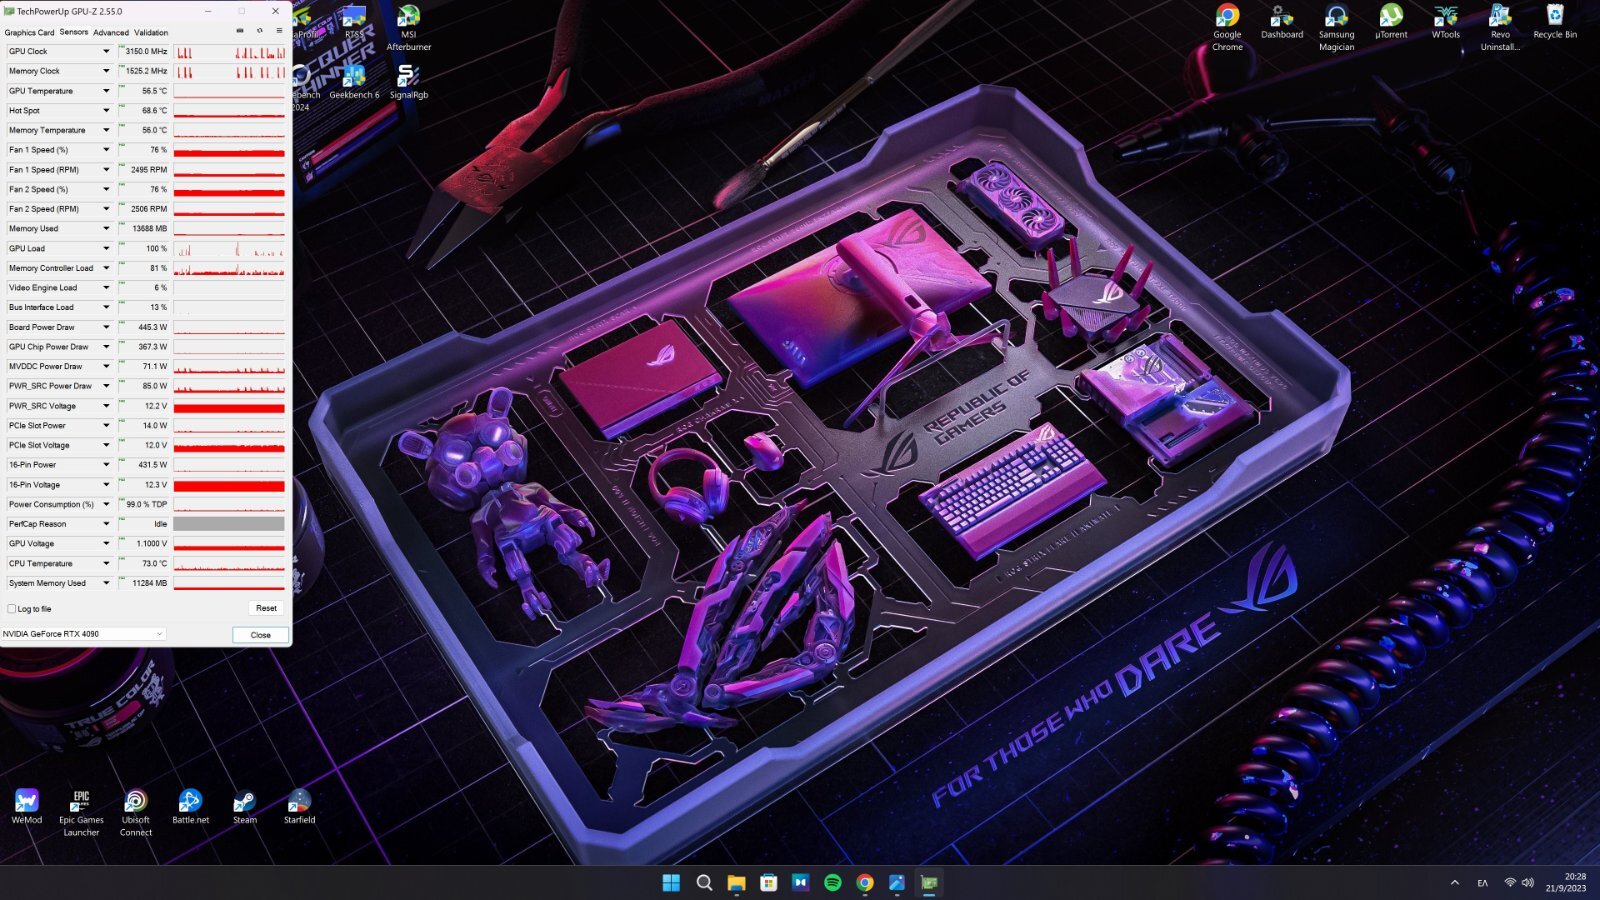Open the GPU Clock sensor dropdown
The height and width of the screenshot is (900, 1600).
pyautogui.click(x=106, y=51)
